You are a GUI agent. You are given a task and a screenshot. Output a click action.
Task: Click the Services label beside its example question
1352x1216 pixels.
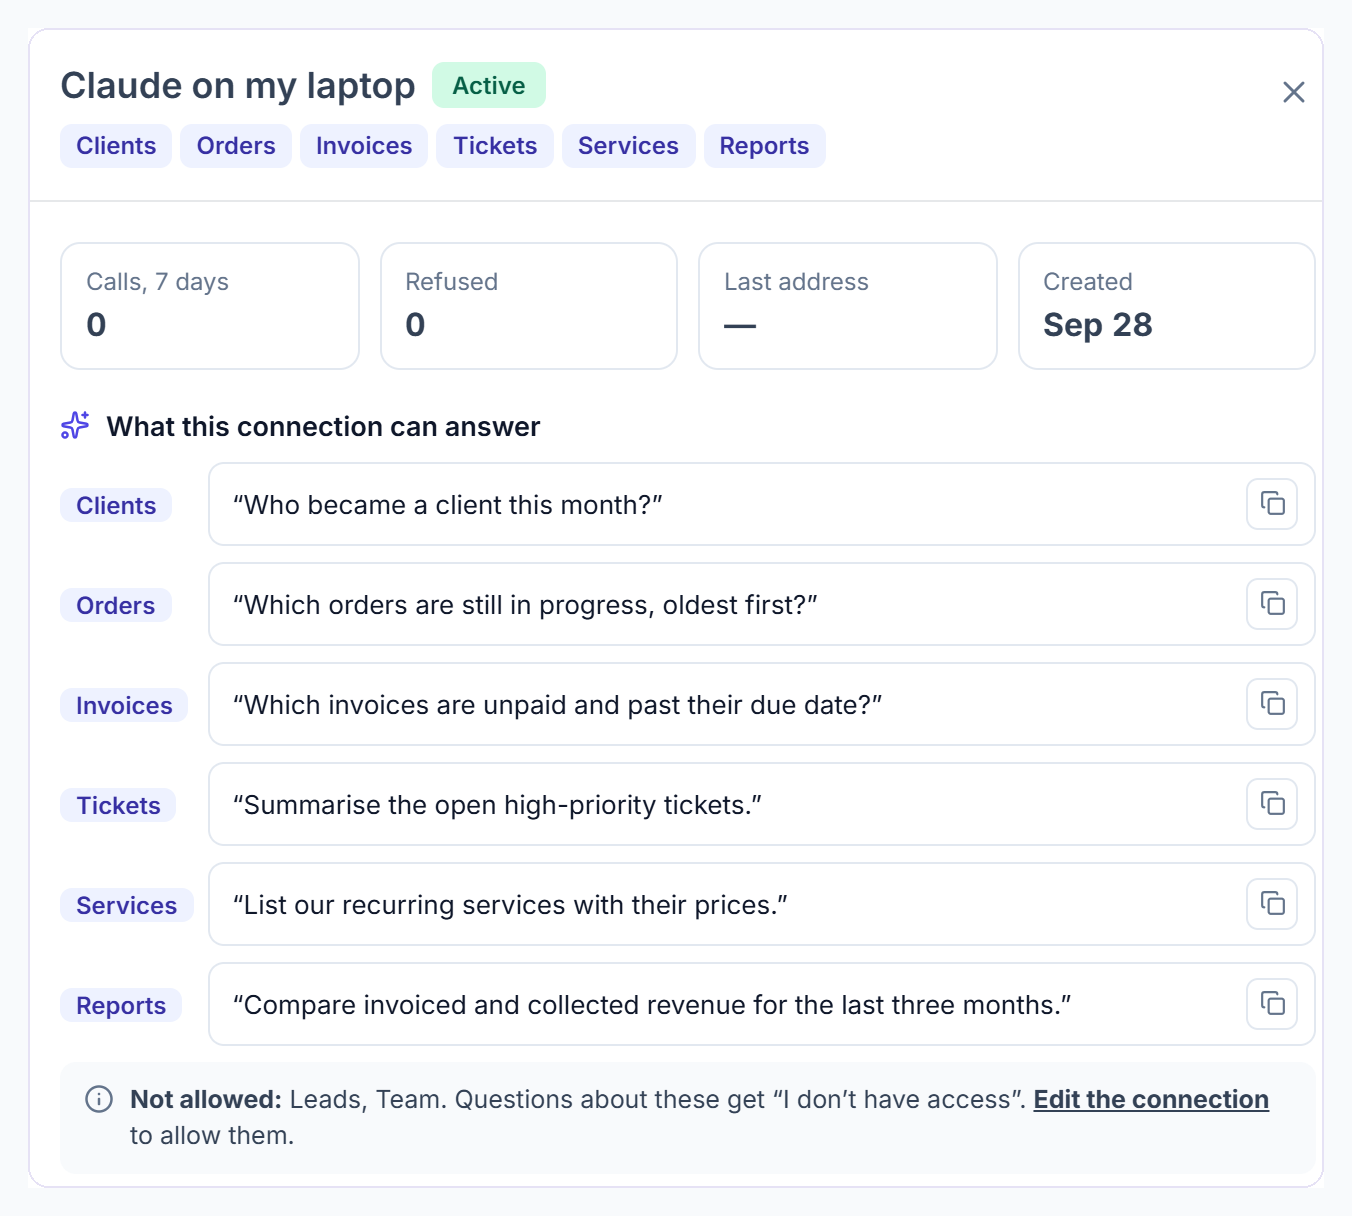coord(127,905)
